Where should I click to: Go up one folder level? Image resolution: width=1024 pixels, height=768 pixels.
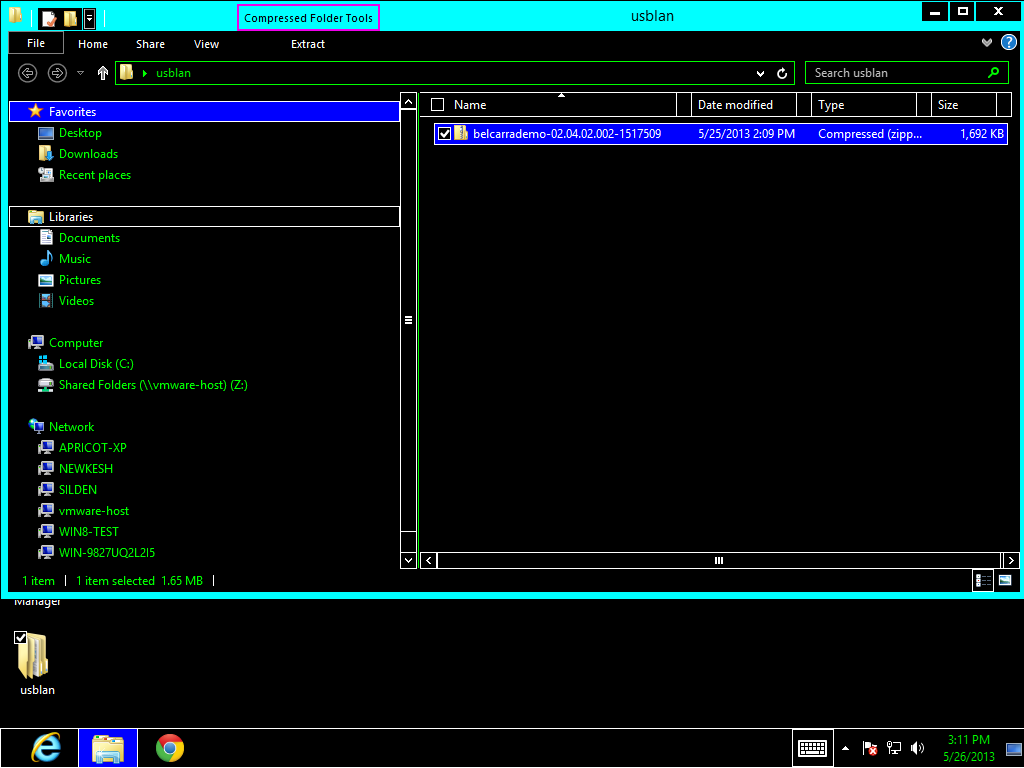(103, 72)
